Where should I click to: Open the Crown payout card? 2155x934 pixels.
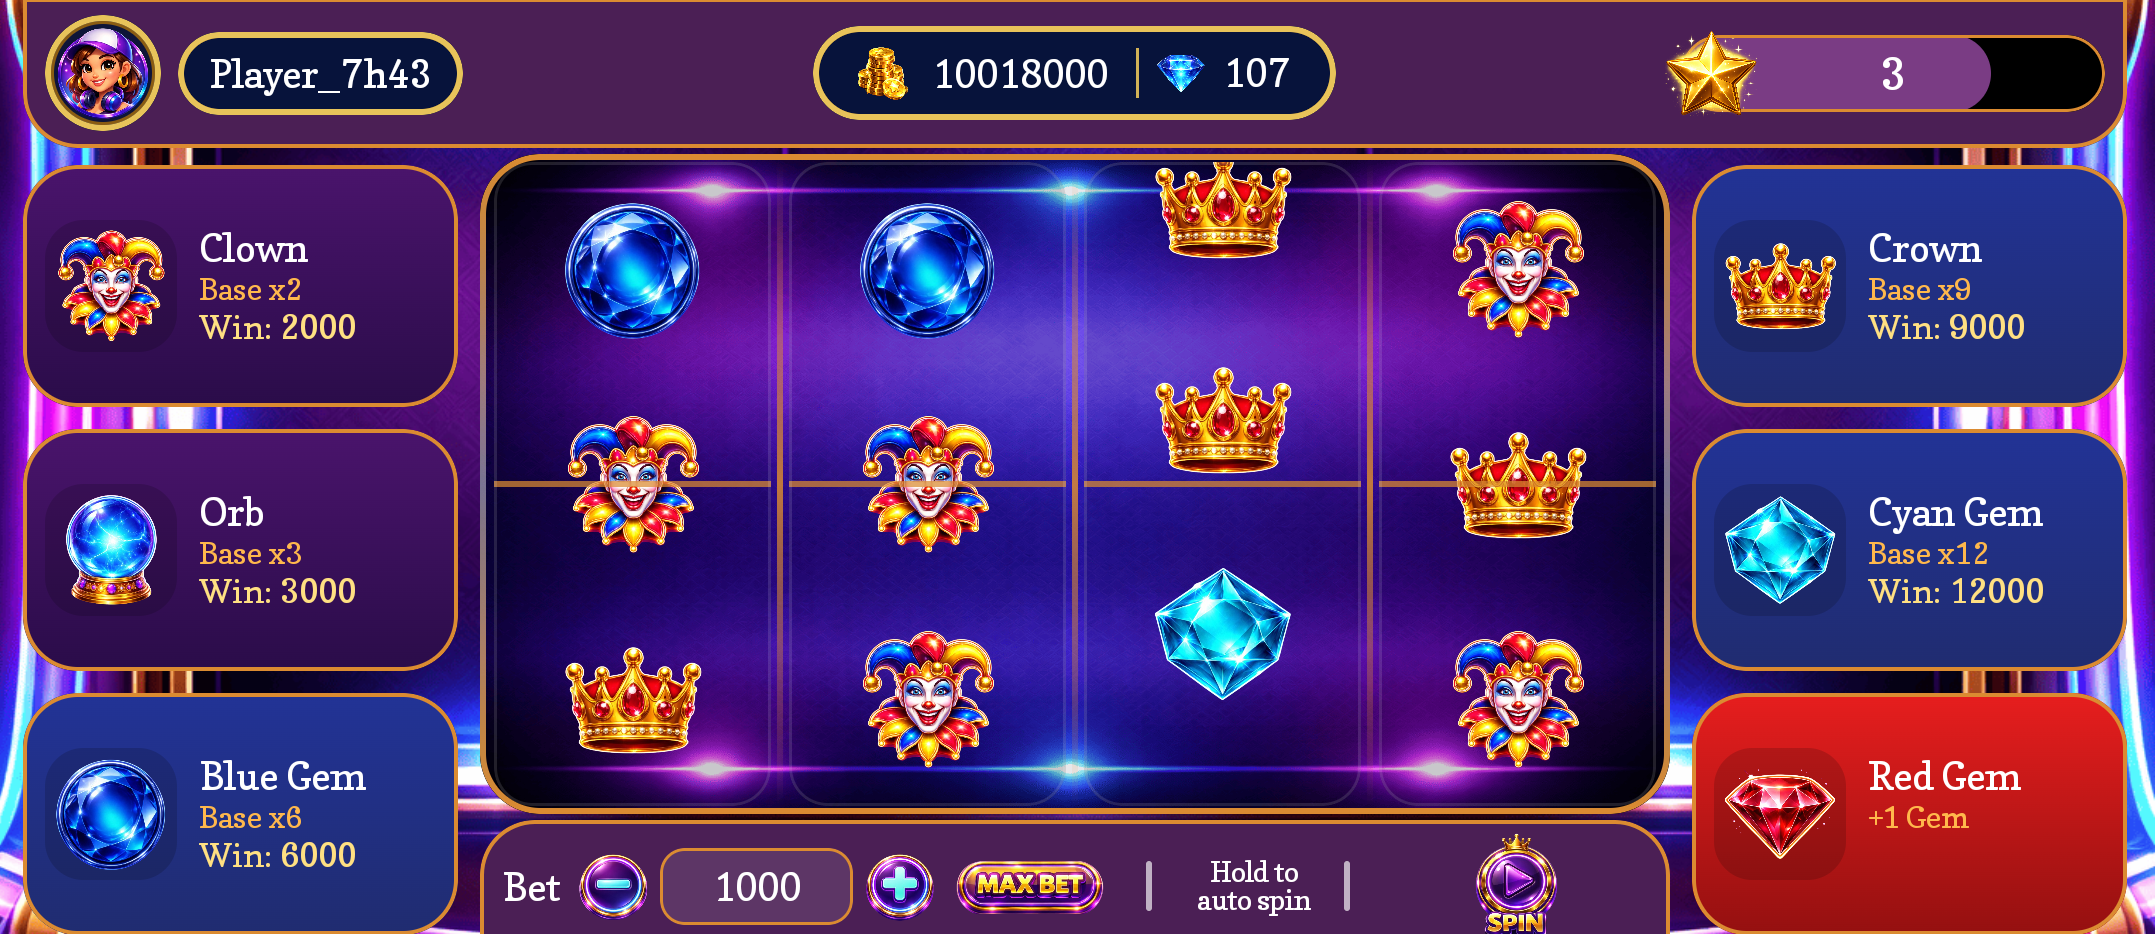[x=1908, y=286]
